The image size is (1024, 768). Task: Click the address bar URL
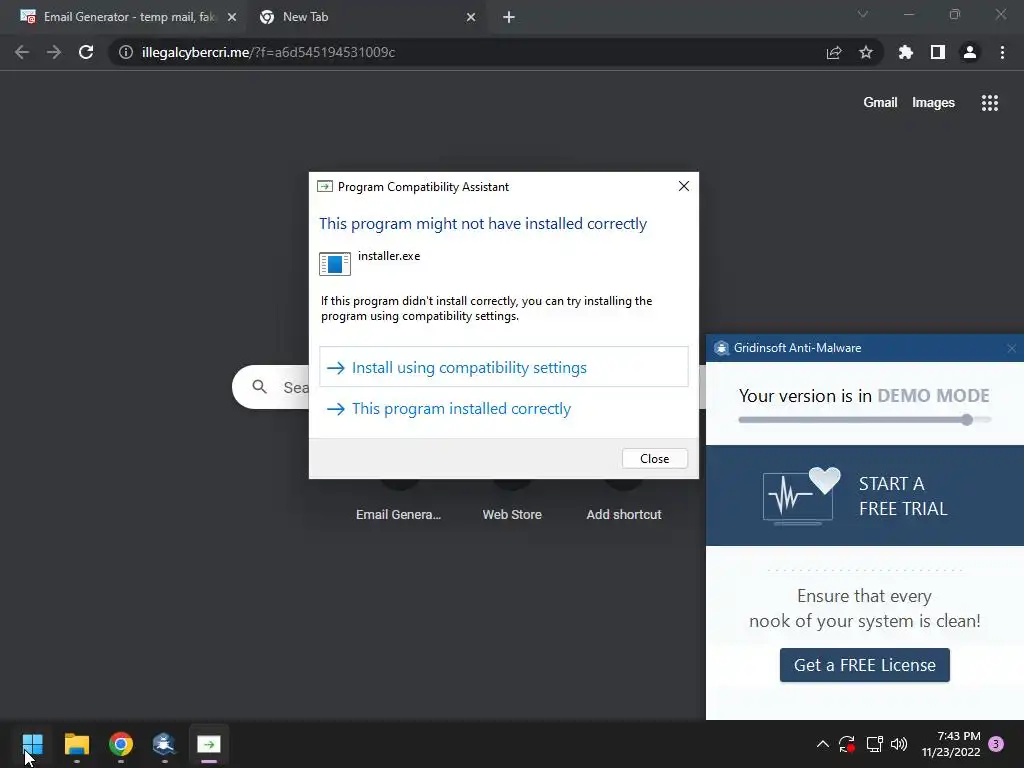[x=268, y=52]
